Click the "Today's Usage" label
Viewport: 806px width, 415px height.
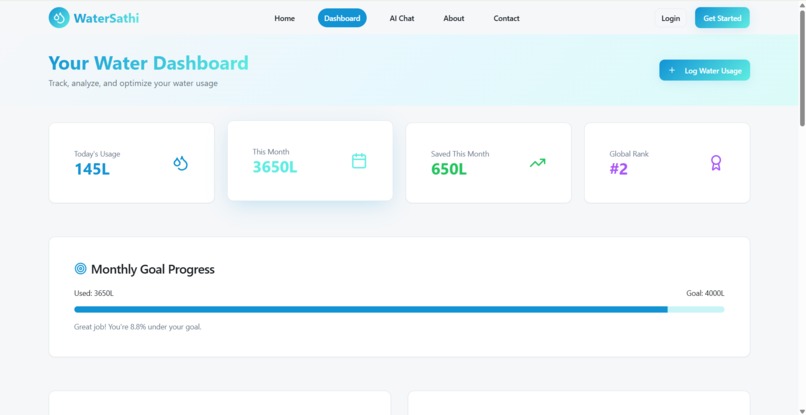tap(97, 154)
